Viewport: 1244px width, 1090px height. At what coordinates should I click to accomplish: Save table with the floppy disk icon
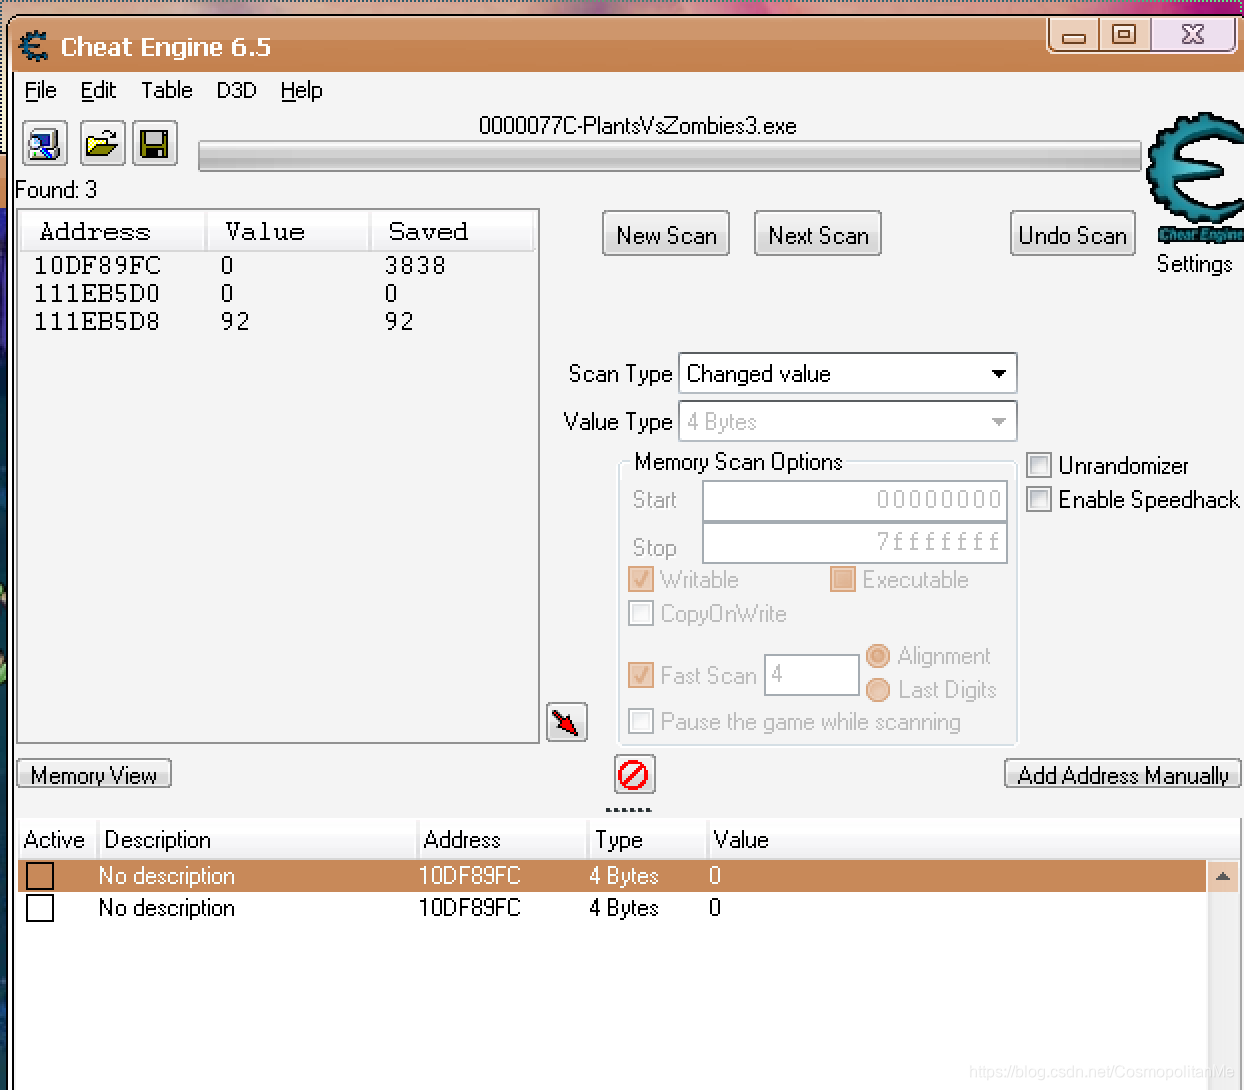pos(154,144)
